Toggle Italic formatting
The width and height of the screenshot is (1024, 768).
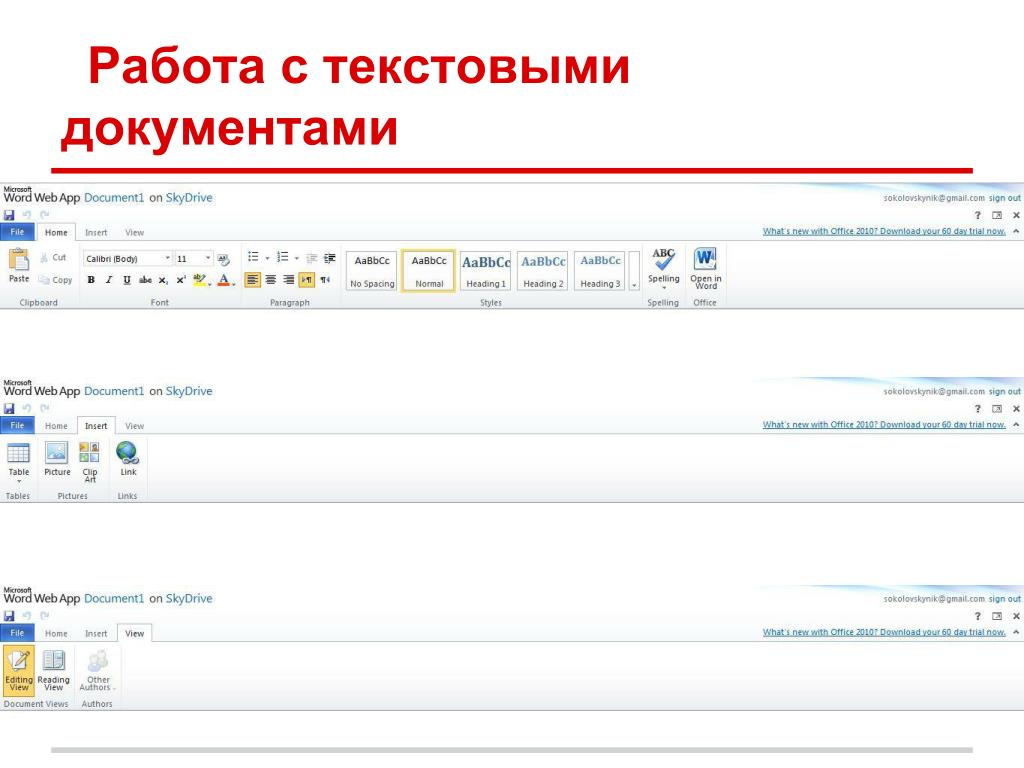click(109, 280)
